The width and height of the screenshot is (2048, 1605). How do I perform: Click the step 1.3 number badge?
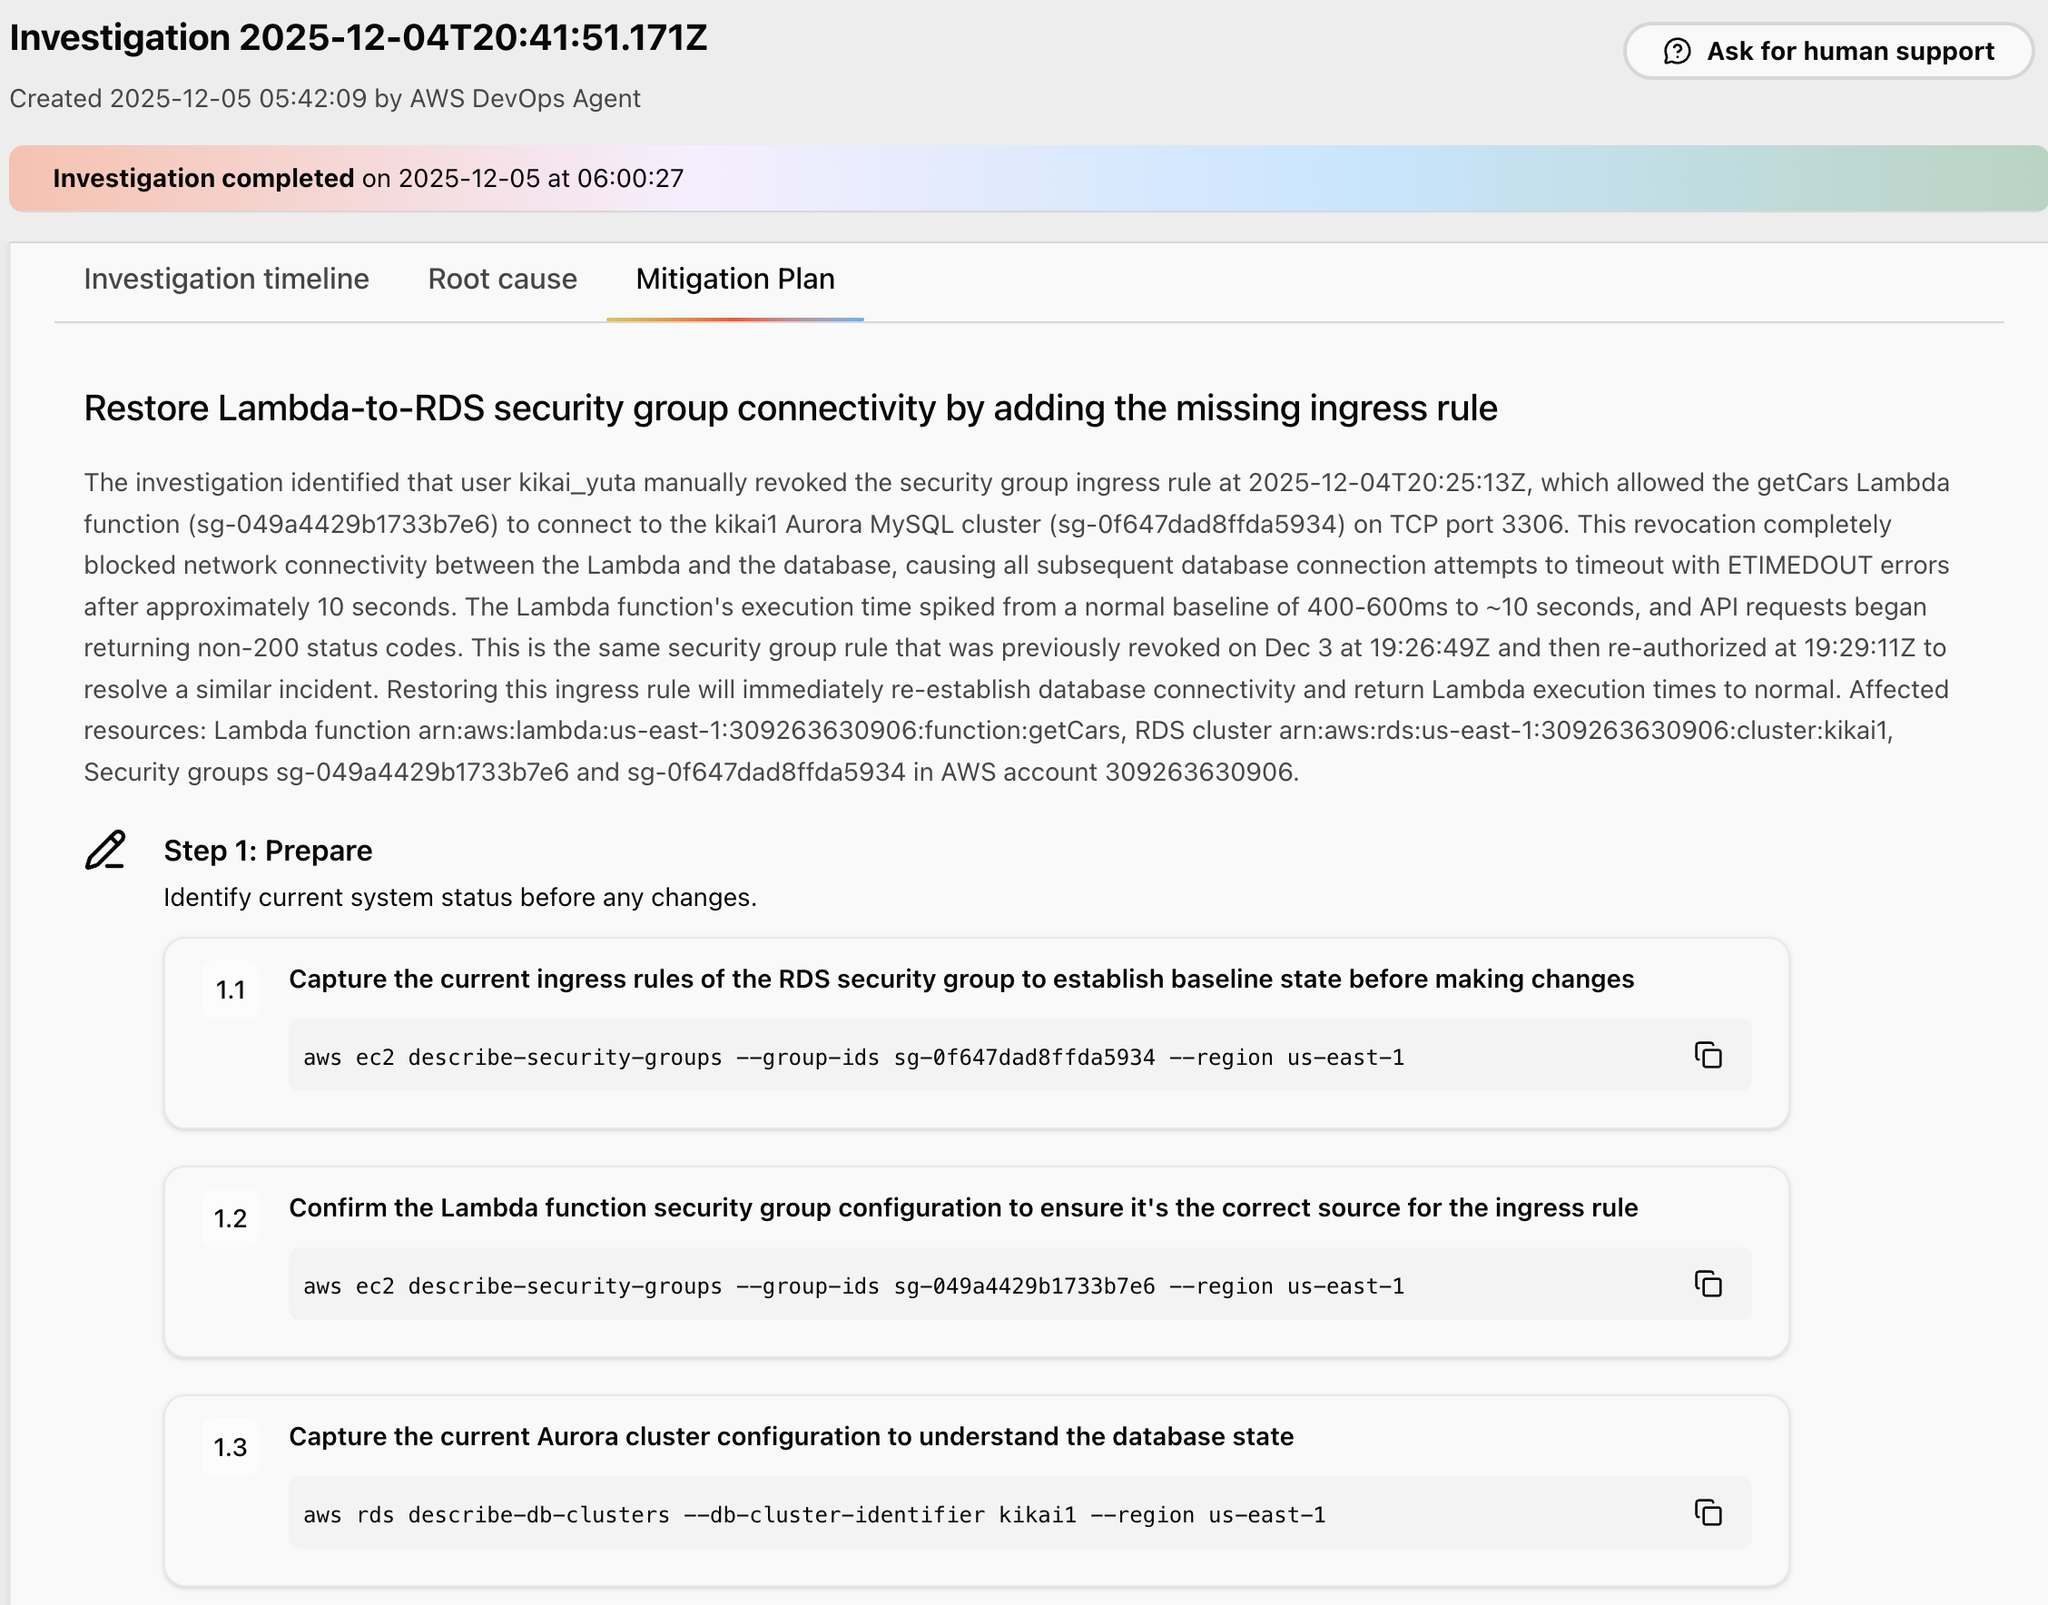tap(230, 1447)
